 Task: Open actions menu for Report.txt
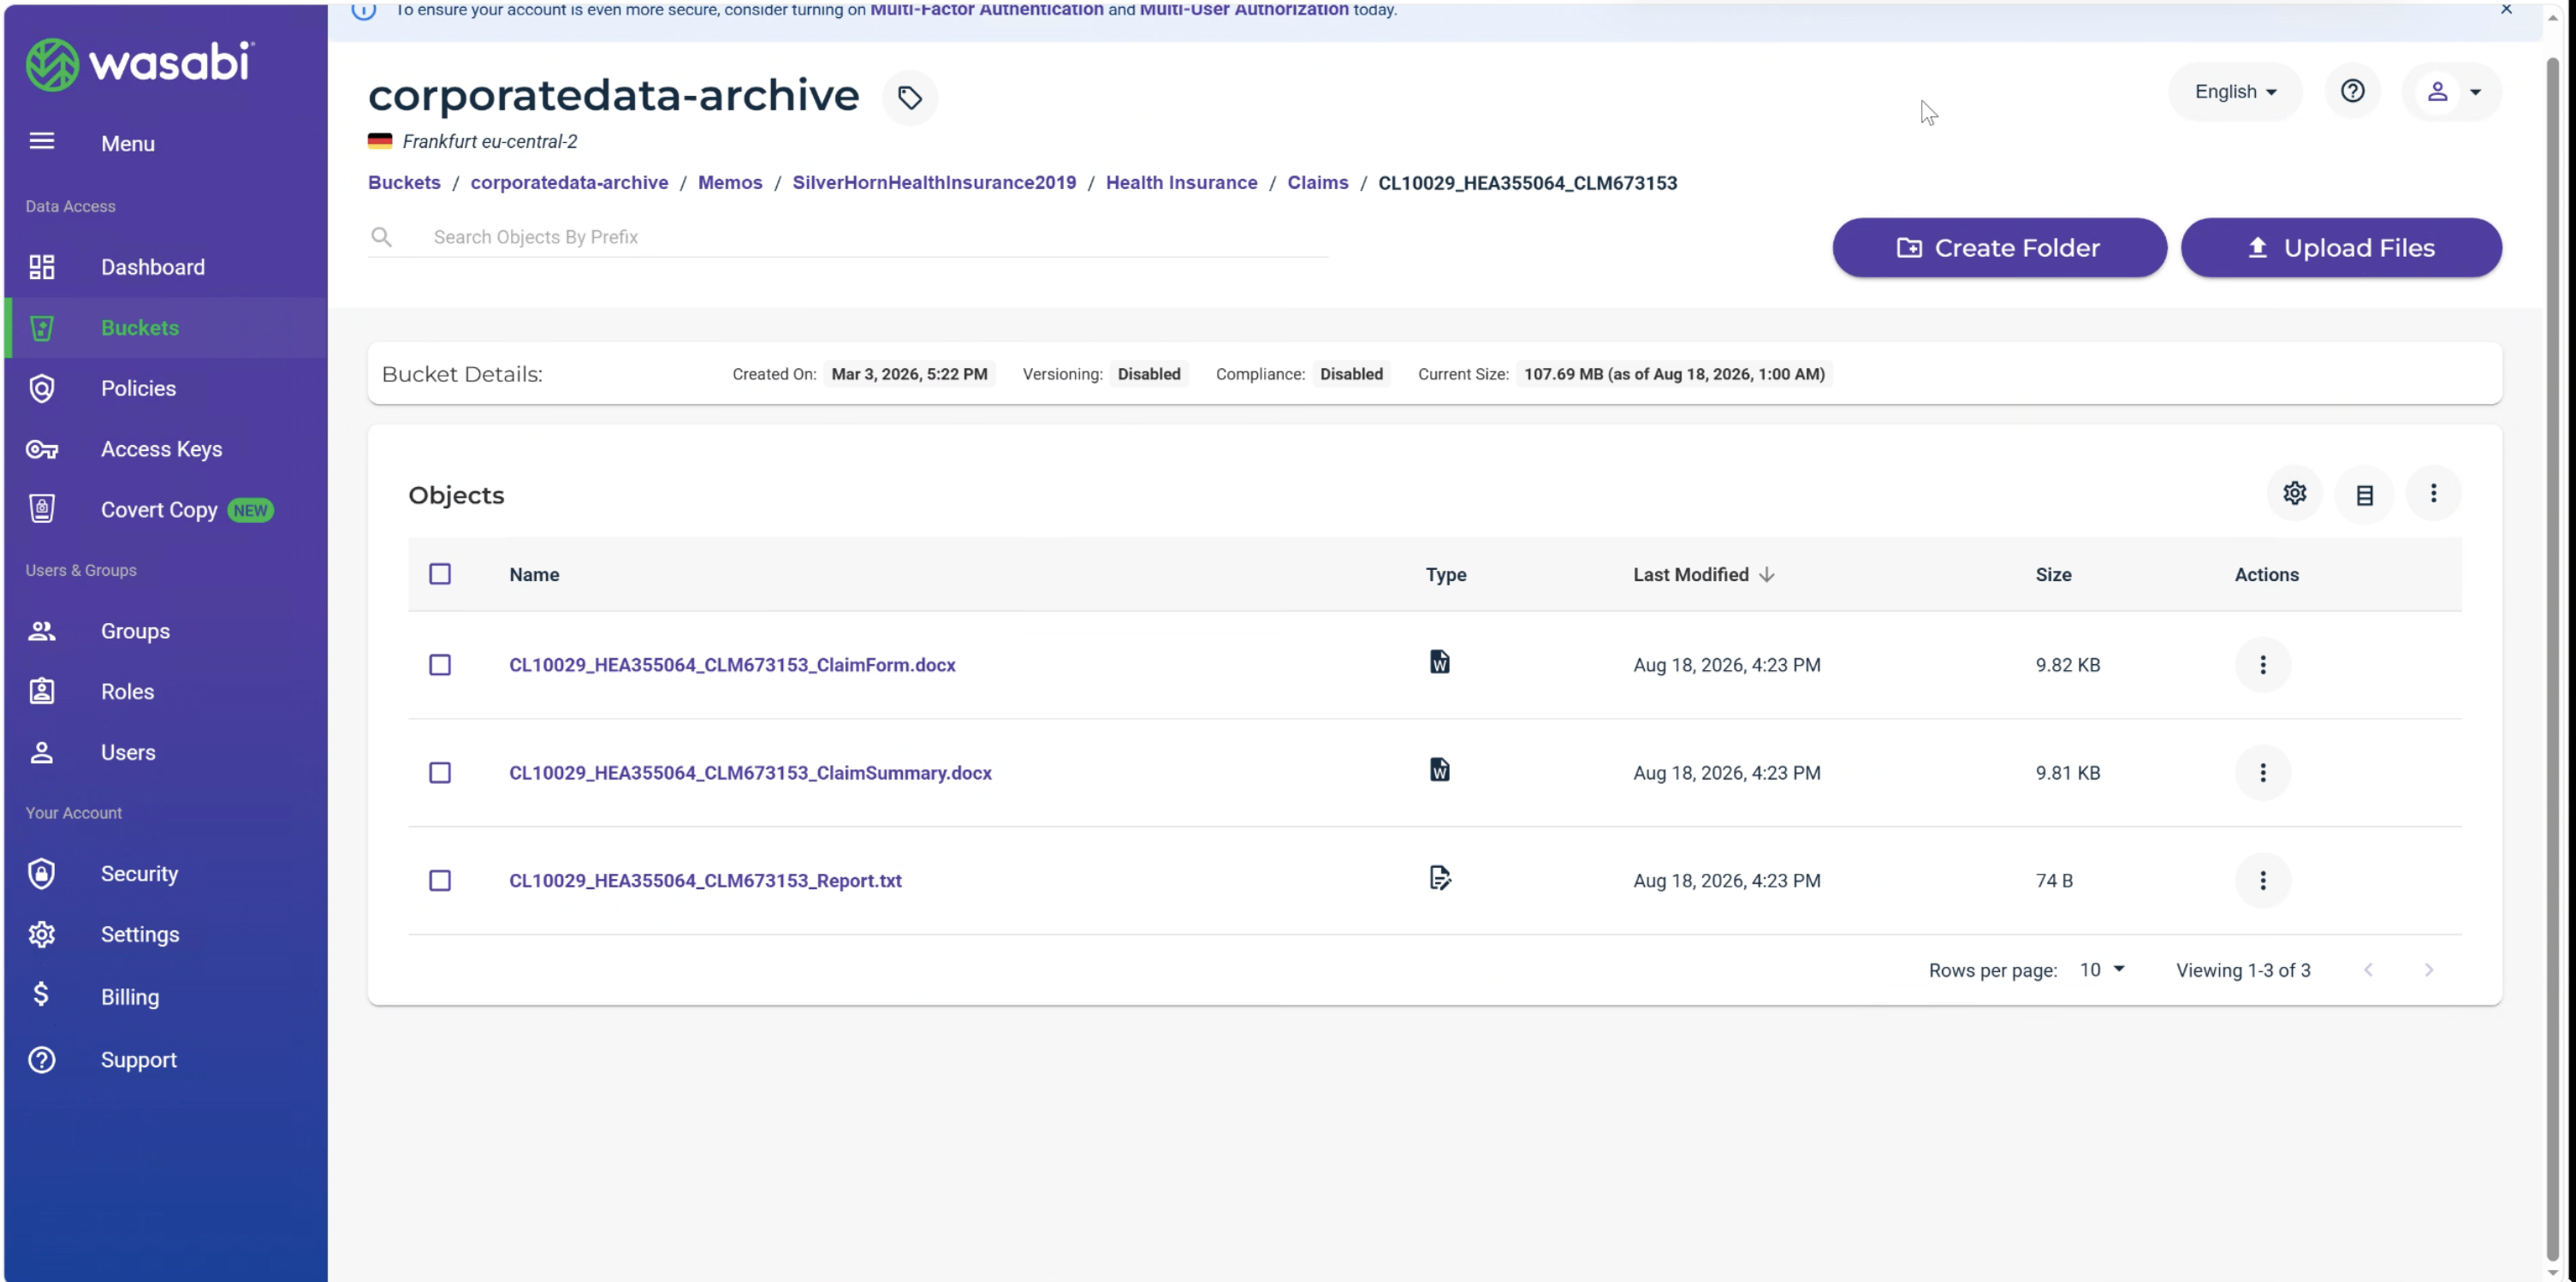[2262, 881]
